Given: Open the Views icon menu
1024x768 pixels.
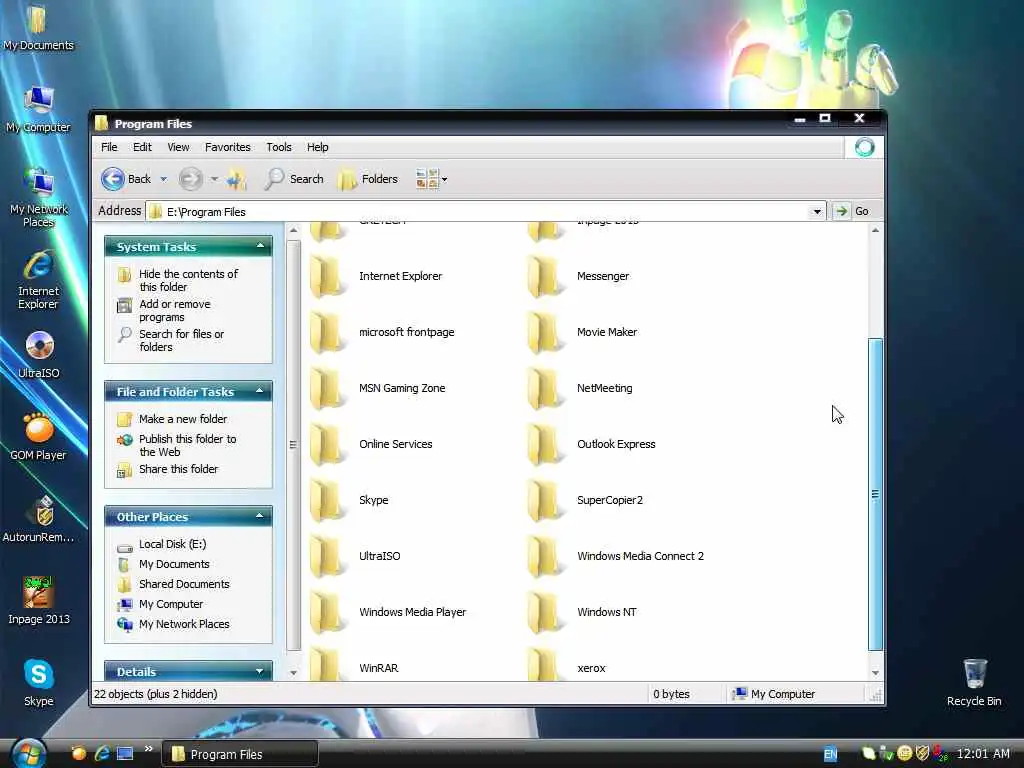Looking at the screenshot, I should click(x=432, y=179).
